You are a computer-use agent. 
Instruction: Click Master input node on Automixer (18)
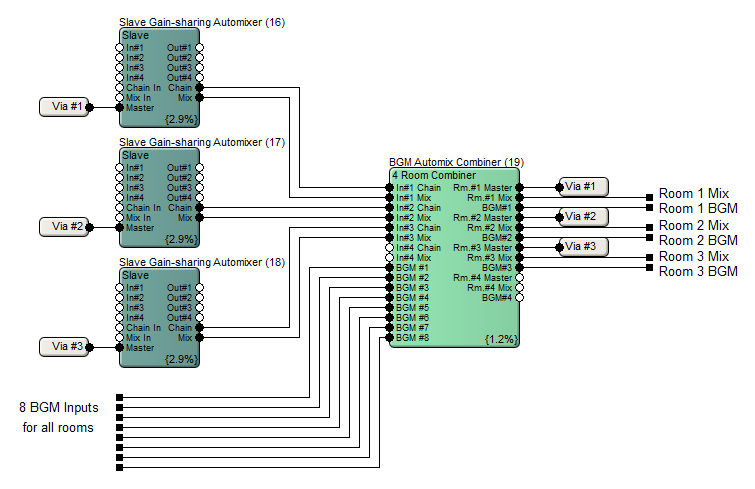119,347
